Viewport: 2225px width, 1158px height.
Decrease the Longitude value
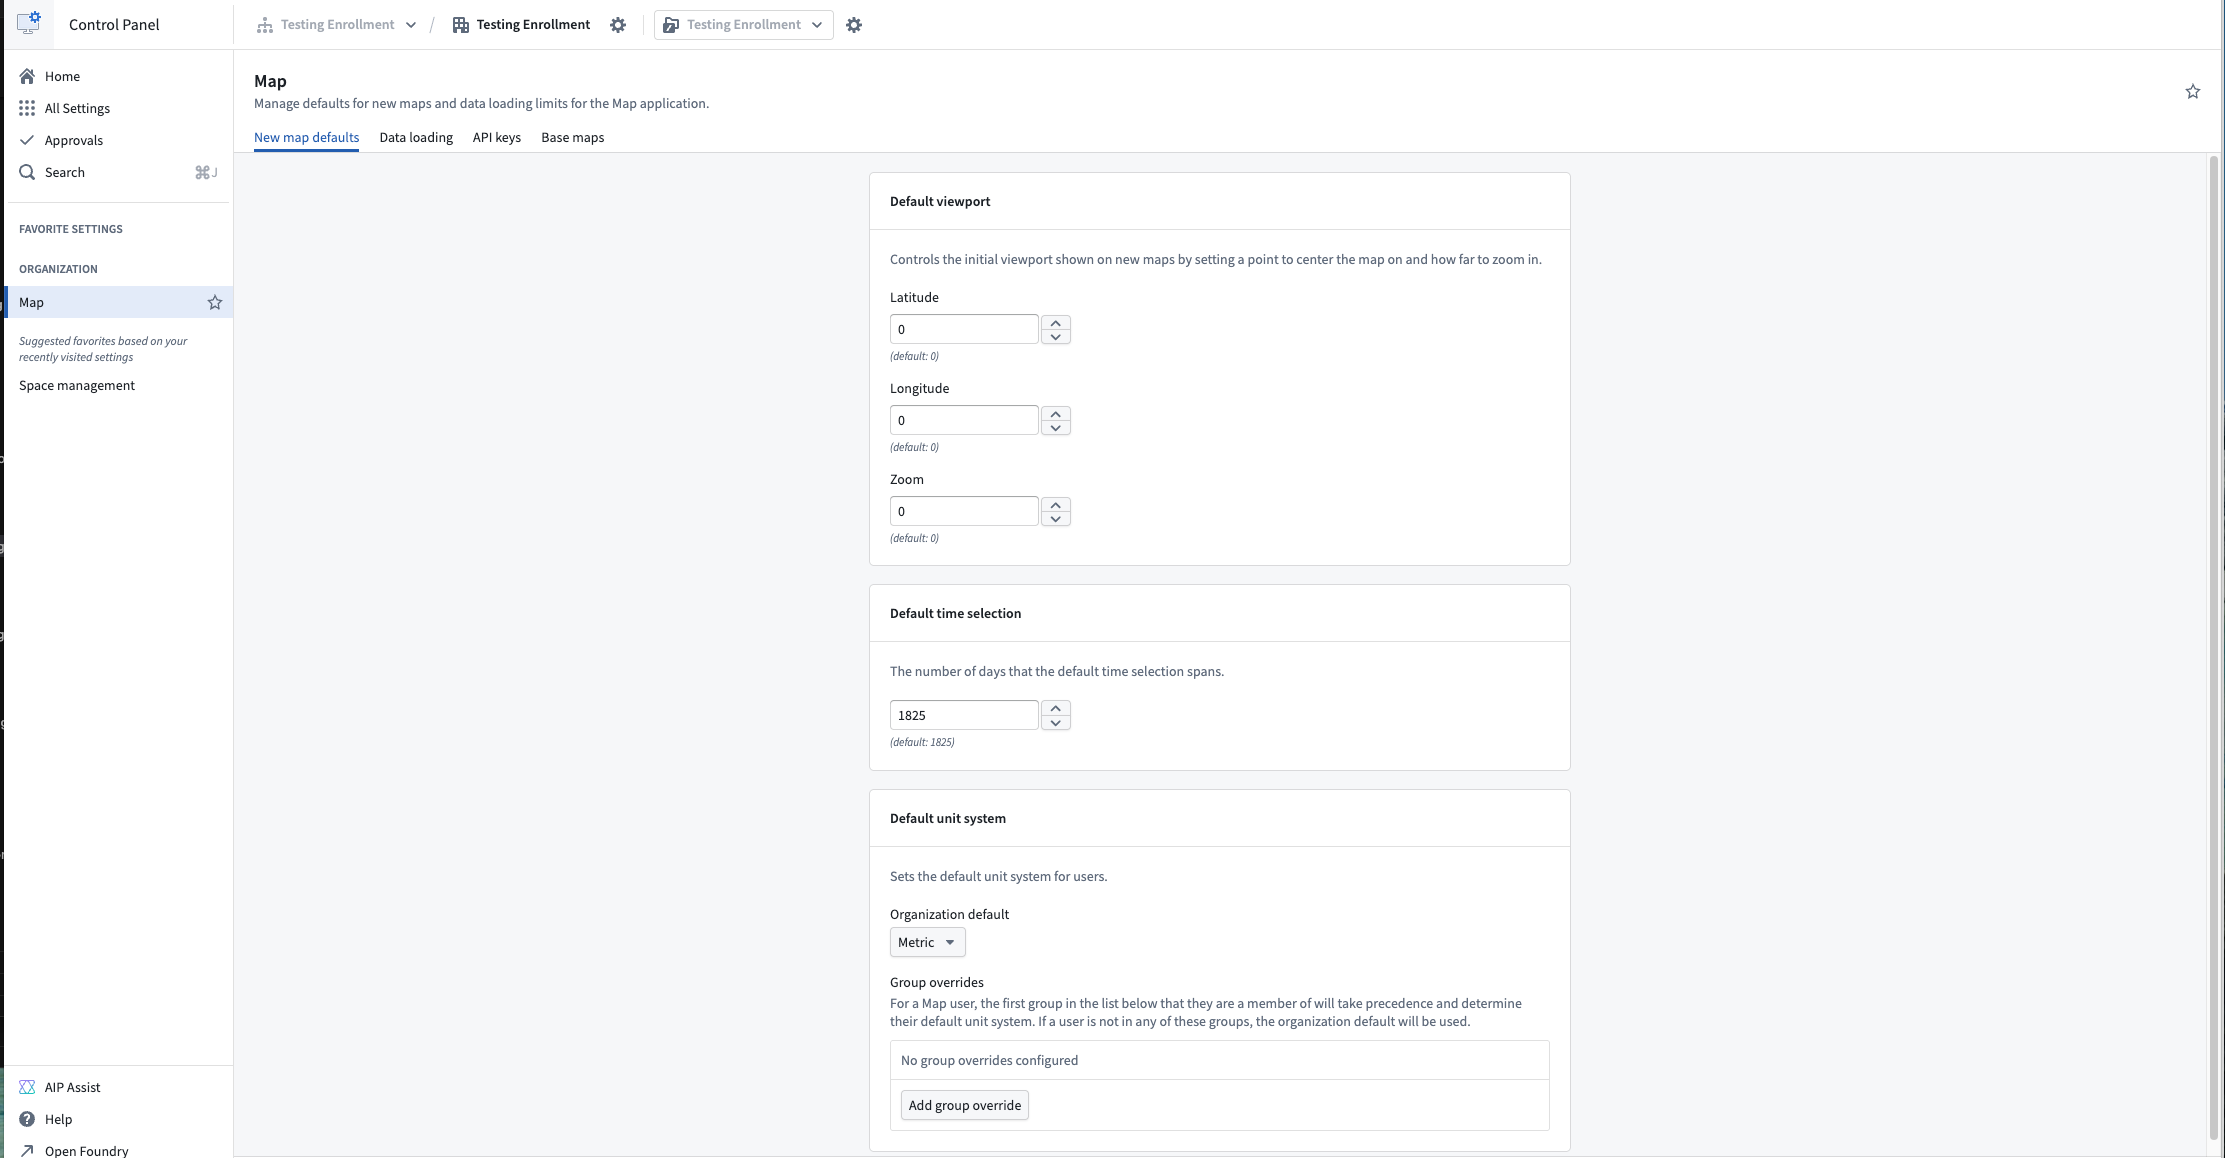point(1056,428)
